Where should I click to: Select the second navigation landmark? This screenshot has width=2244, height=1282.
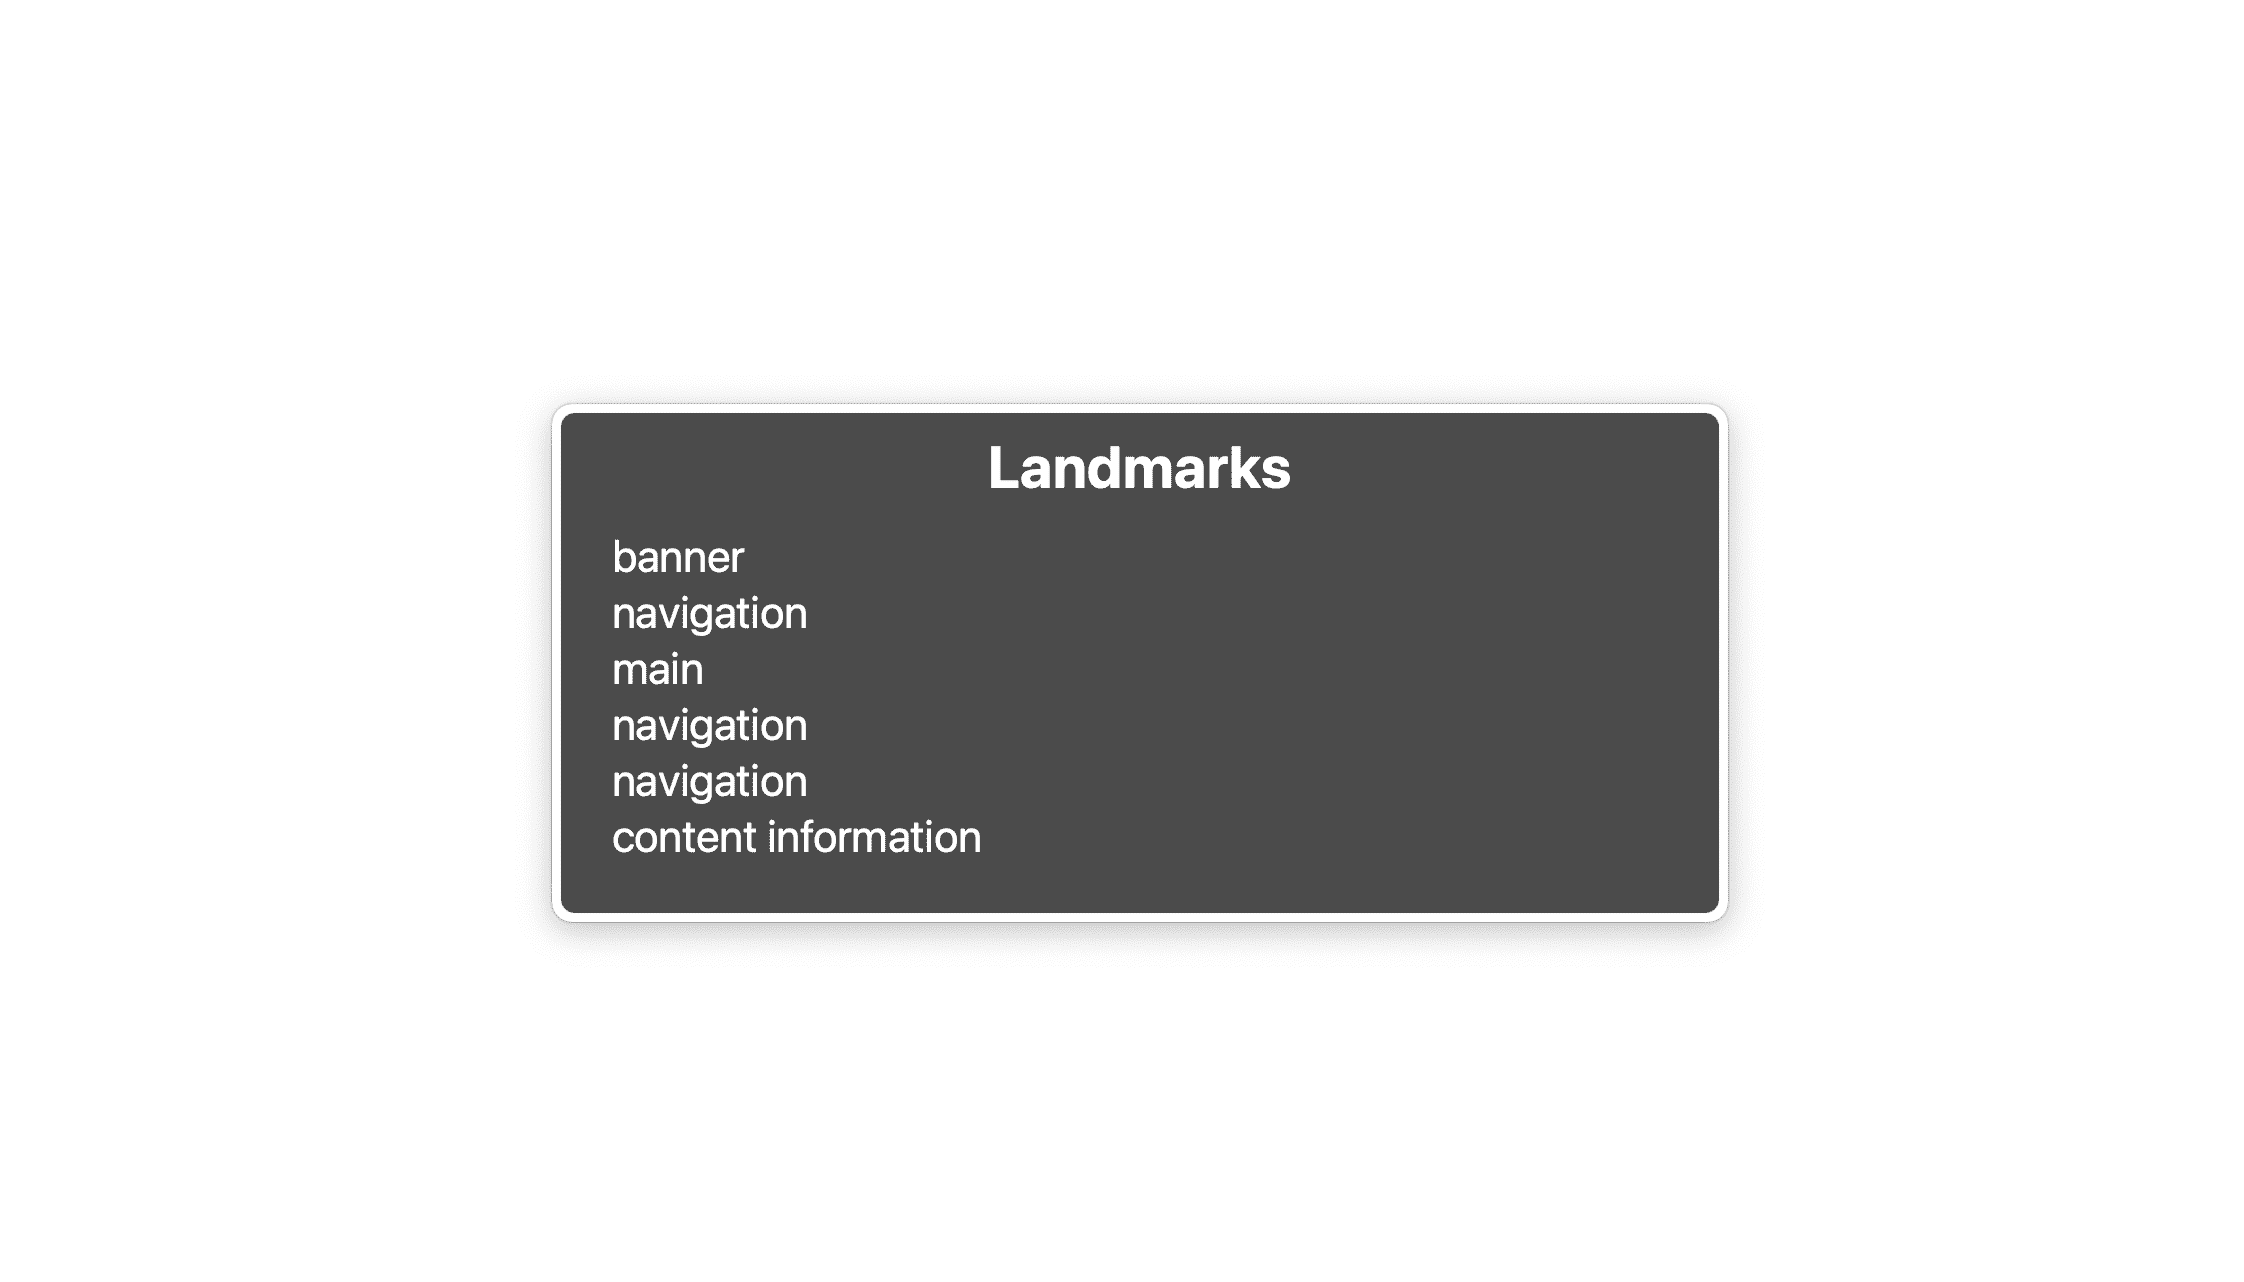click(x=707, y=724)
